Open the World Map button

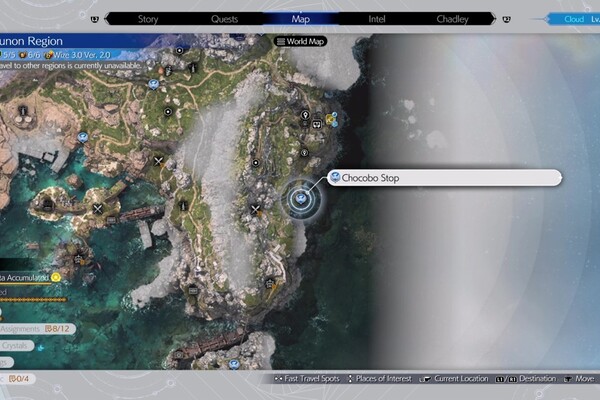300,41
